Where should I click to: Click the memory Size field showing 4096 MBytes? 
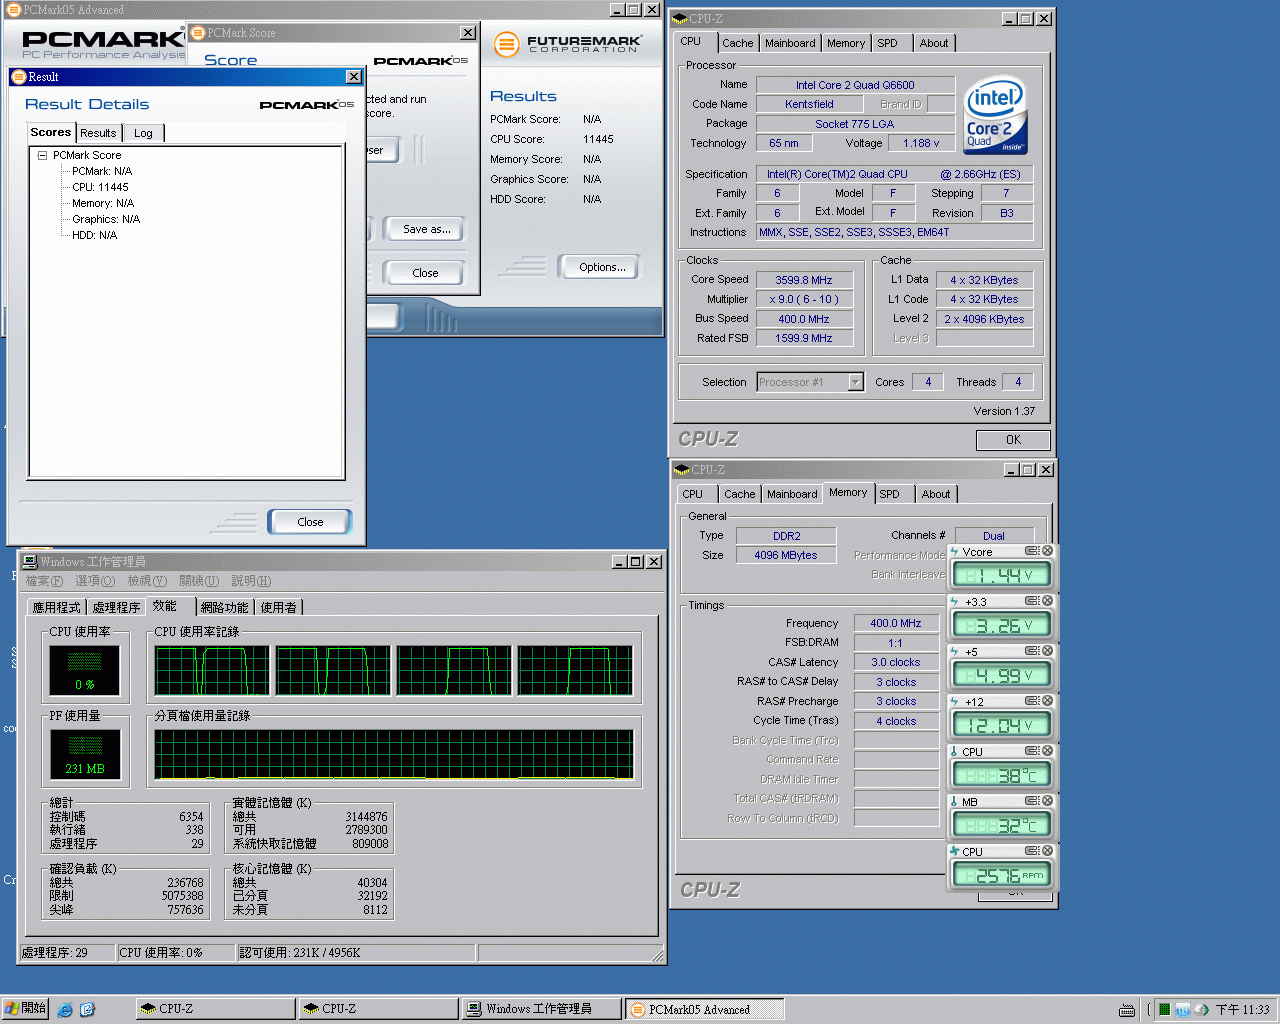point(786,555)
